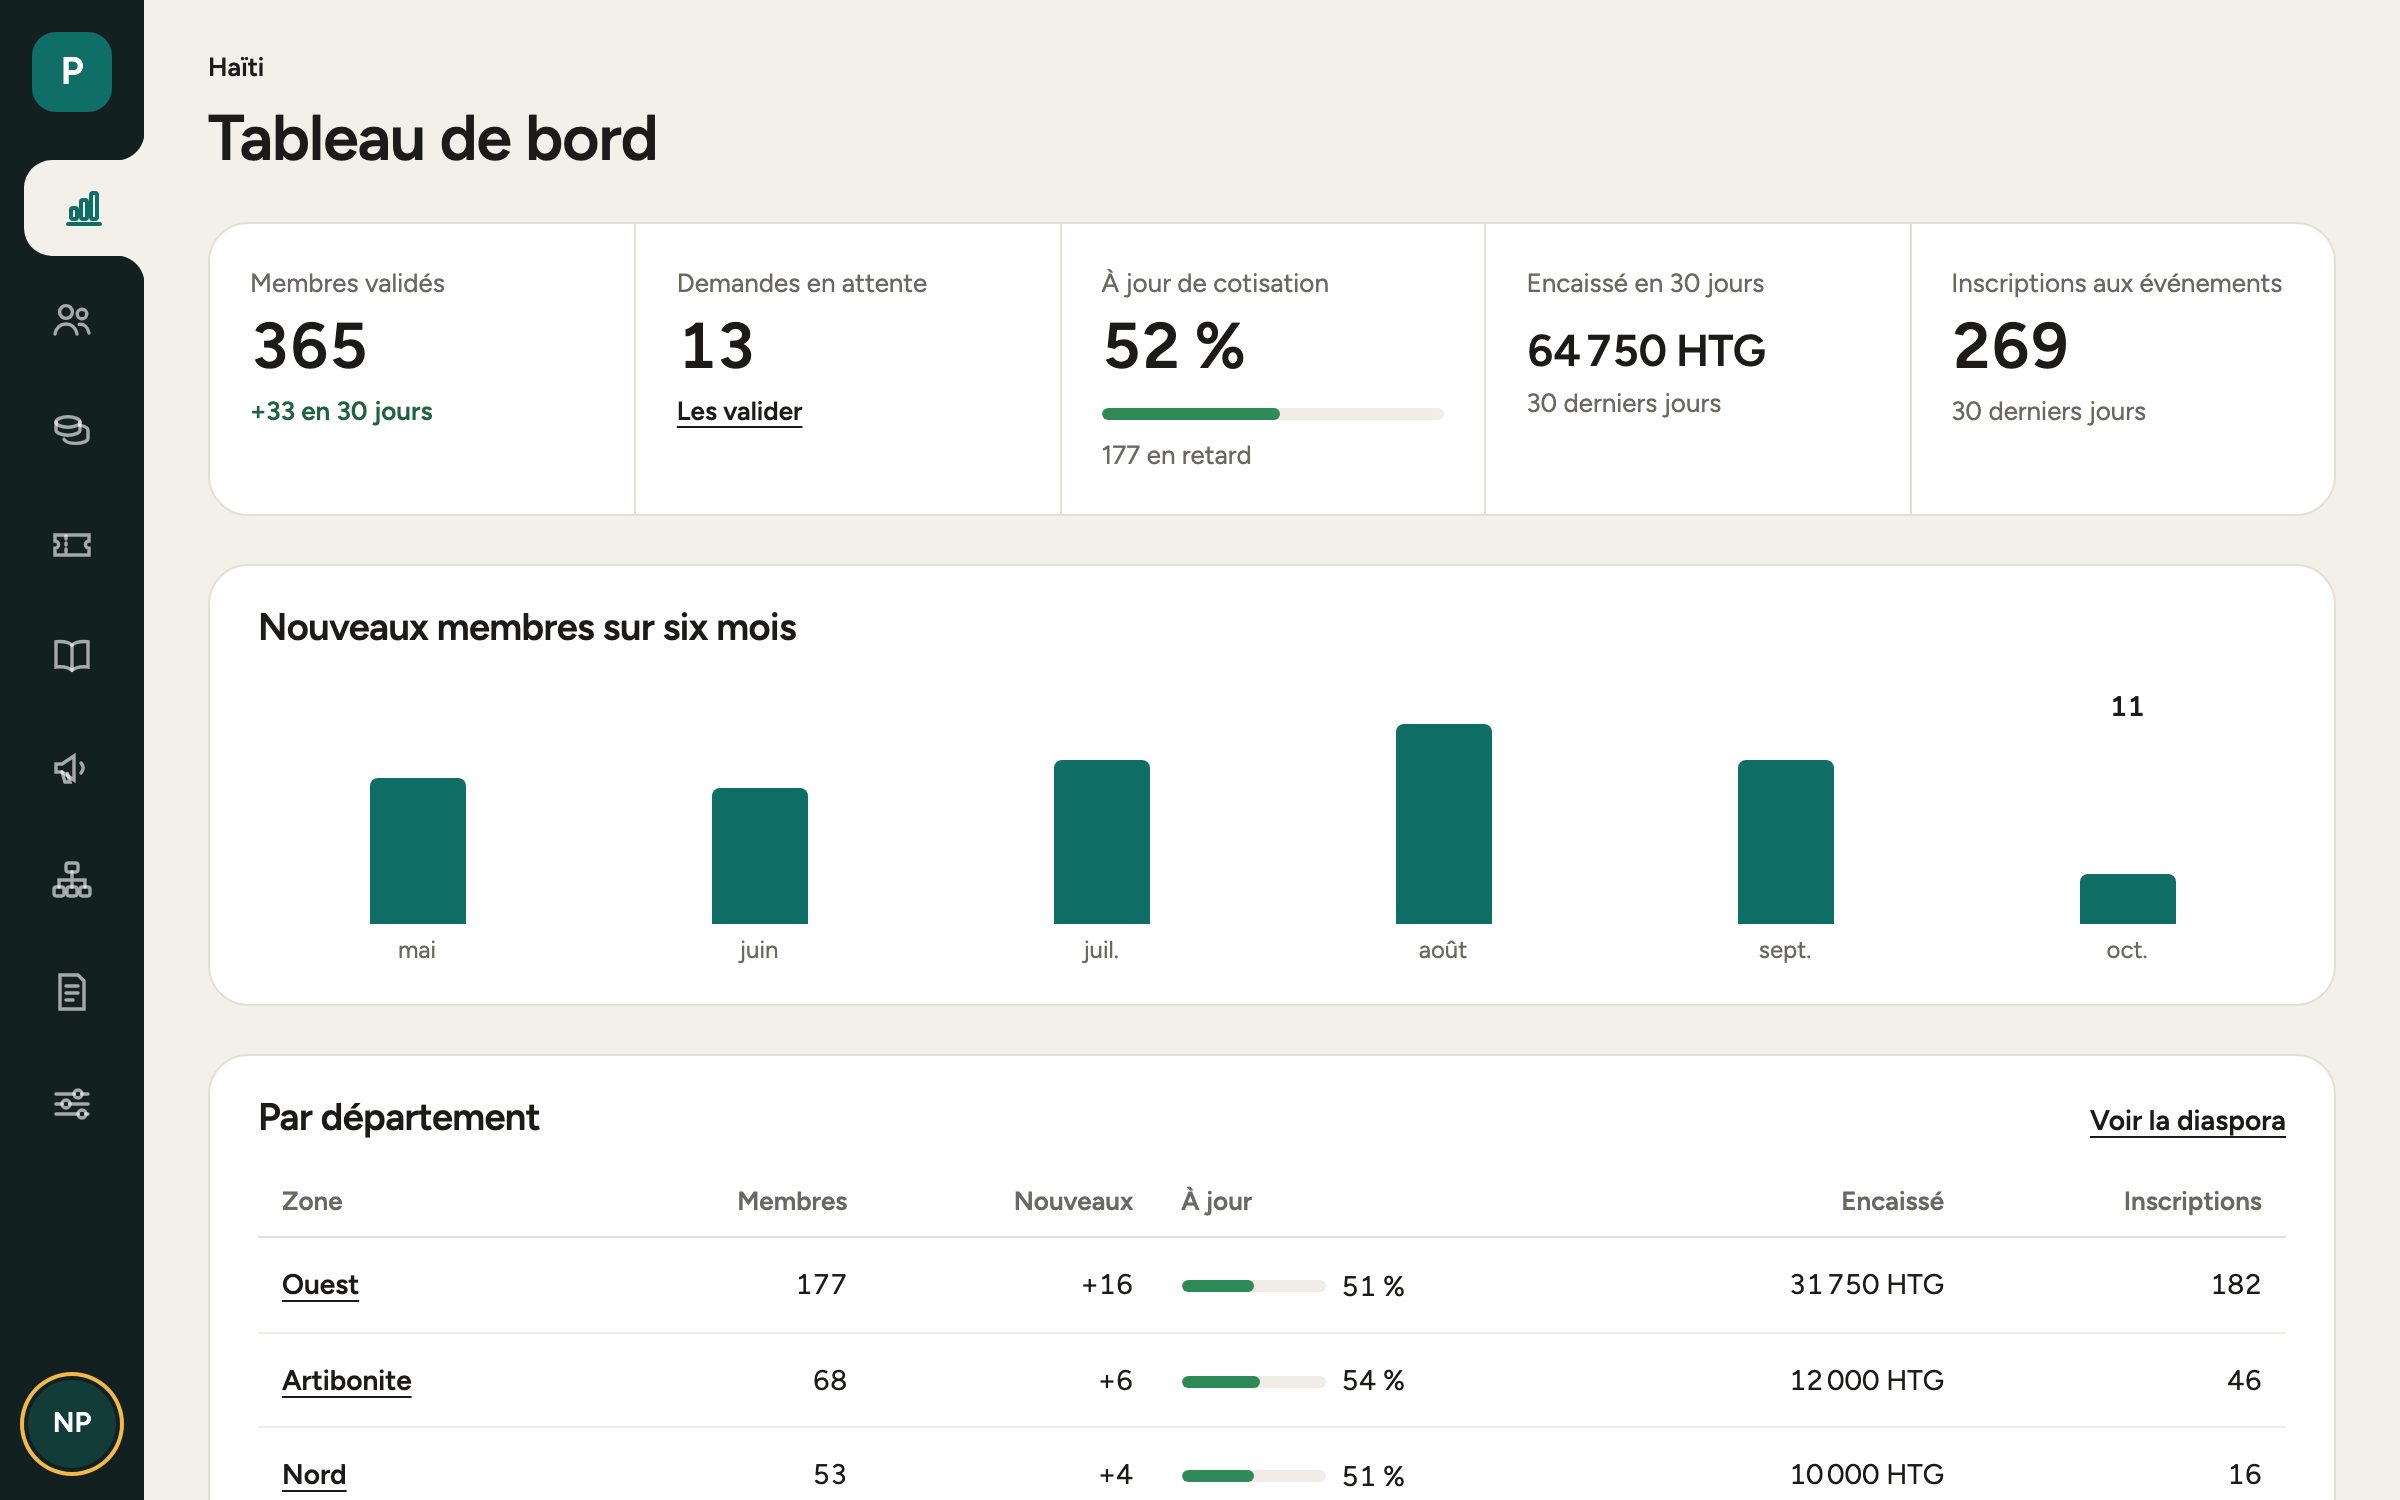Click the juin bar in chart
This screenshot has width=2400, height=1500.
click(x=759, y=856)
